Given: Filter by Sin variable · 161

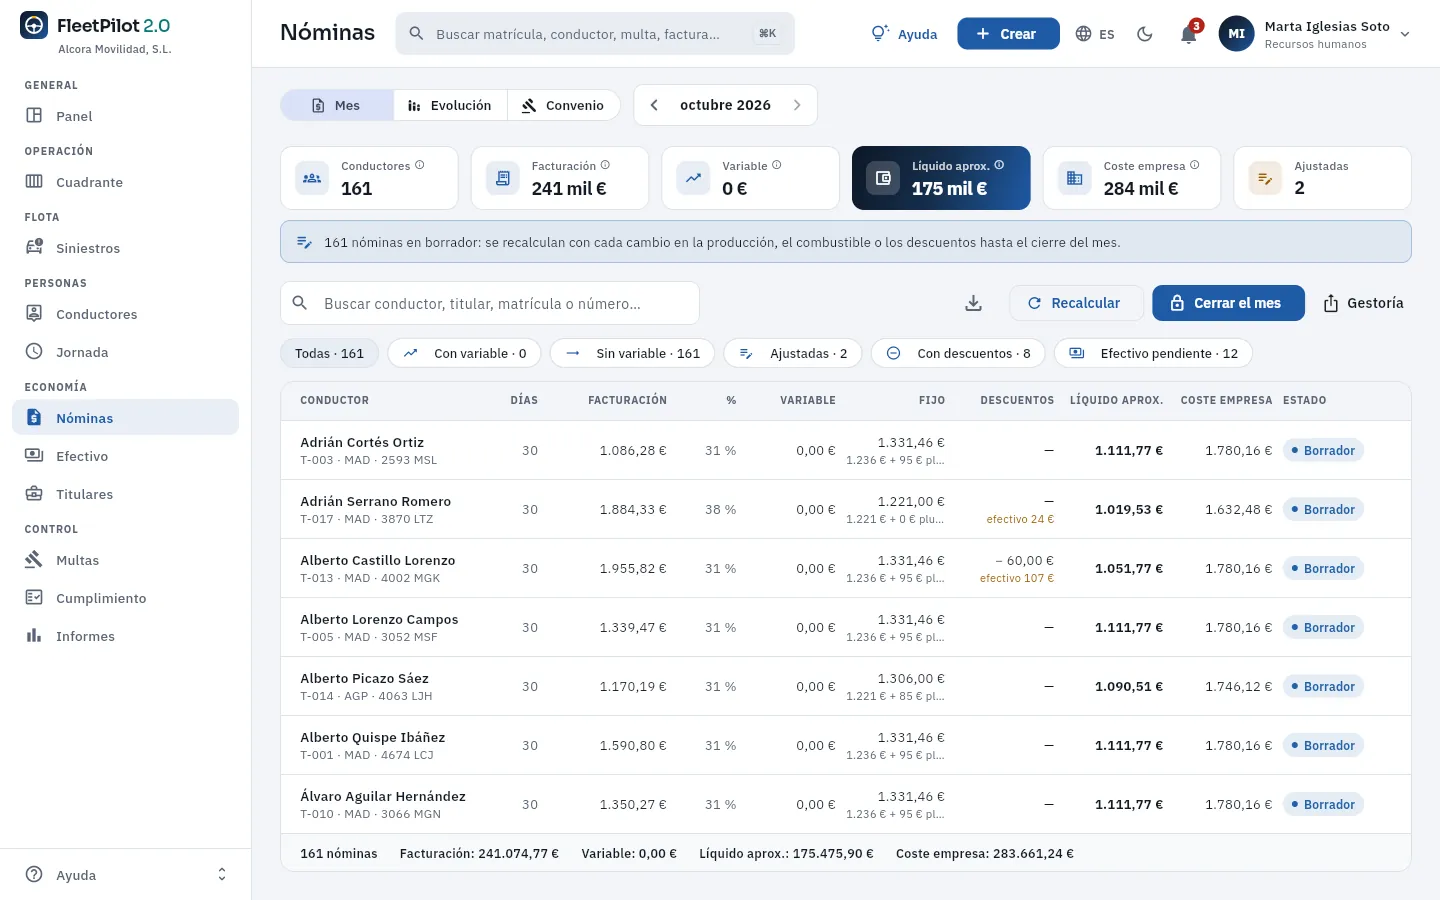Looking at the screenshot, I should (x=632, y=353).
